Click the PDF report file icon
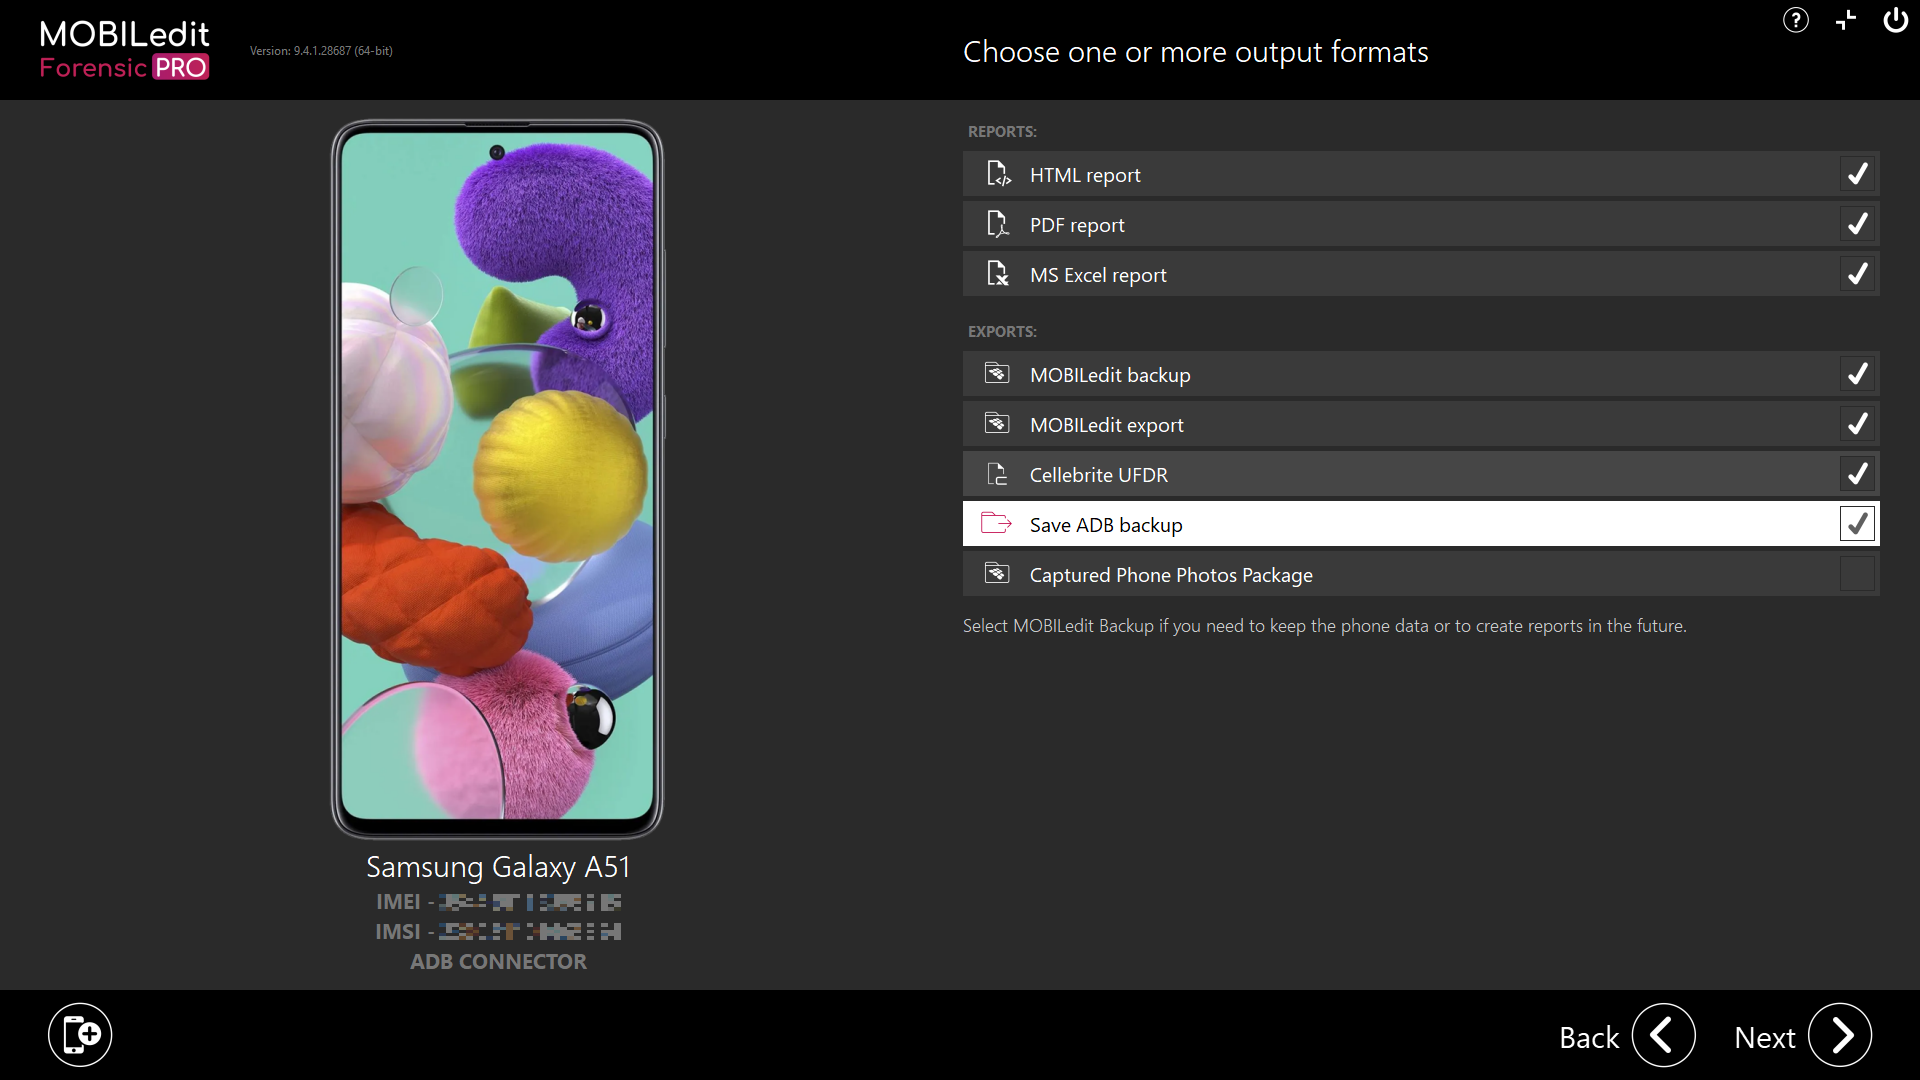This screenshot has width=1920, height=1080. [997, 224]
